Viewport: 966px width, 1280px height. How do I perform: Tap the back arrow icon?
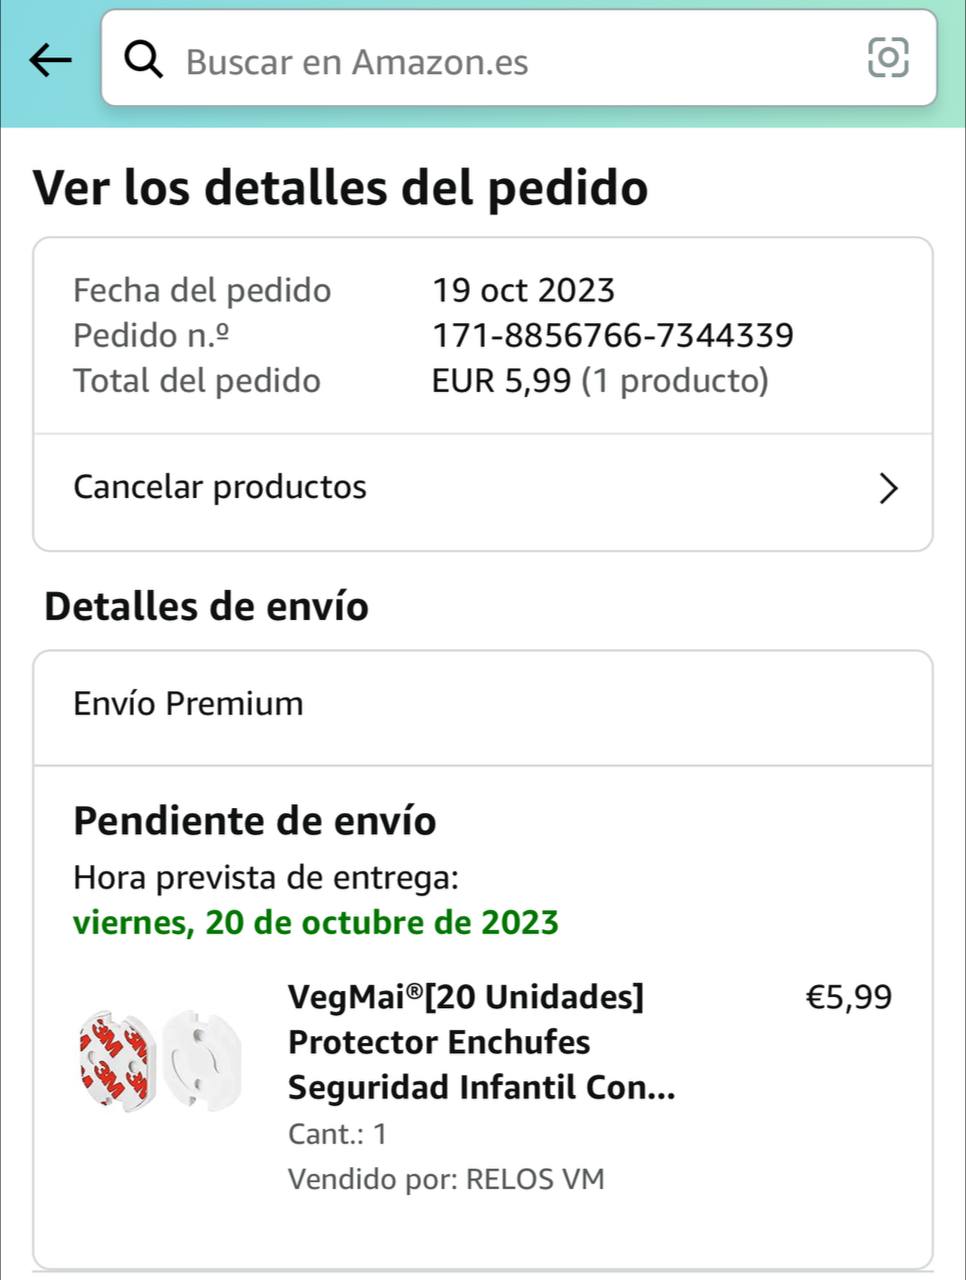coord(50,61)
